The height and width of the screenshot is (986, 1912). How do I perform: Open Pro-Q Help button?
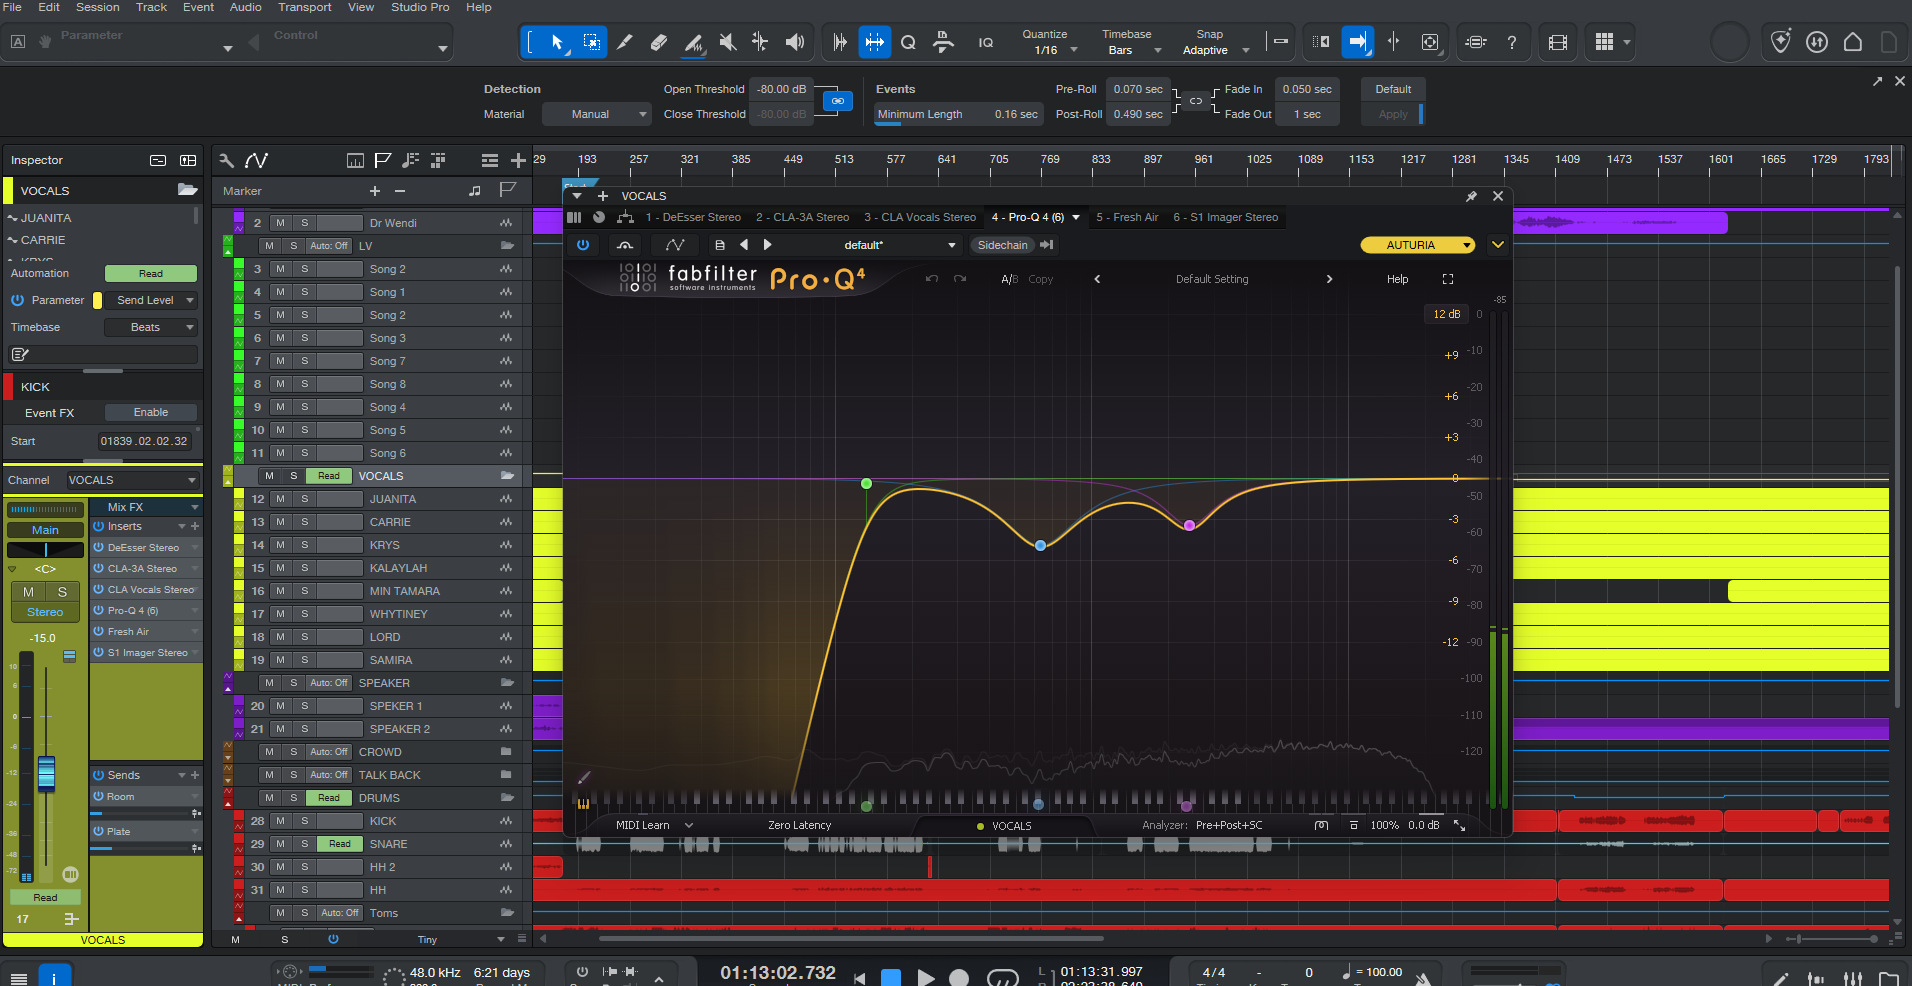pos(1397,279)
